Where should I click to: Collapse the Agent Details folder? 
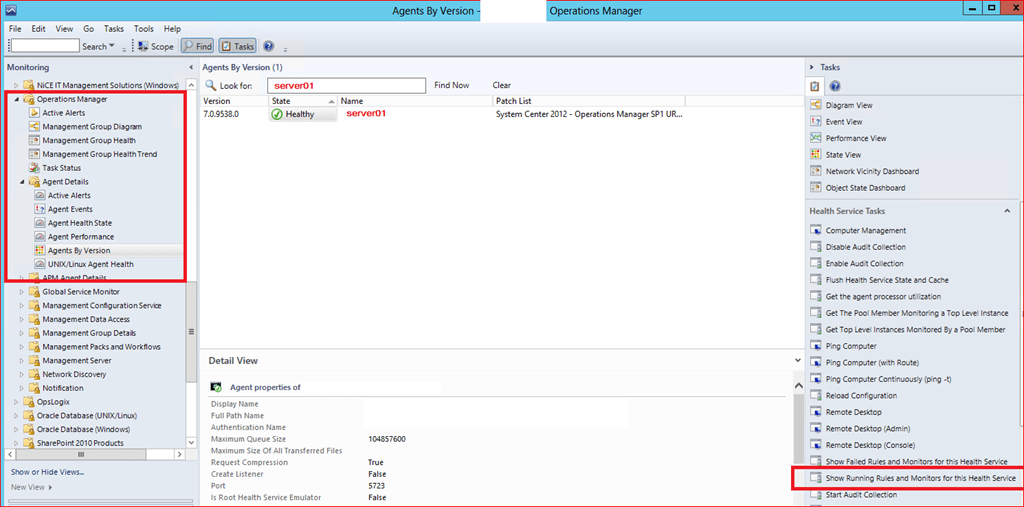(22, 182)
